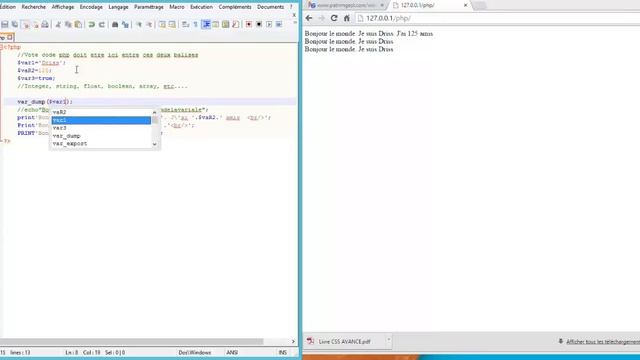
Task: Choose var_dump in the autocomplete list
Action: (101, 136)
